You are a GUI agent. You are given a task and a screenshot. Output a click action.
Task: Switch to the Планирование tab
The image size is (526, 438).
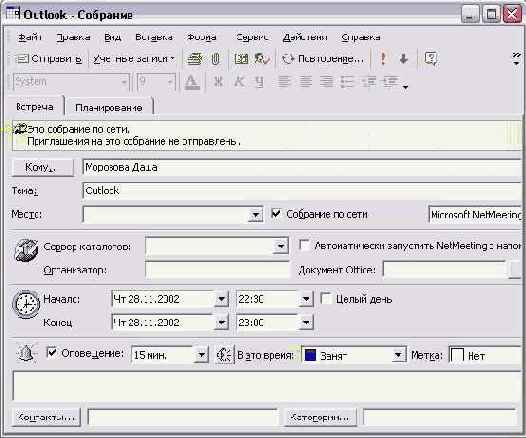click(x=109, y=108)
